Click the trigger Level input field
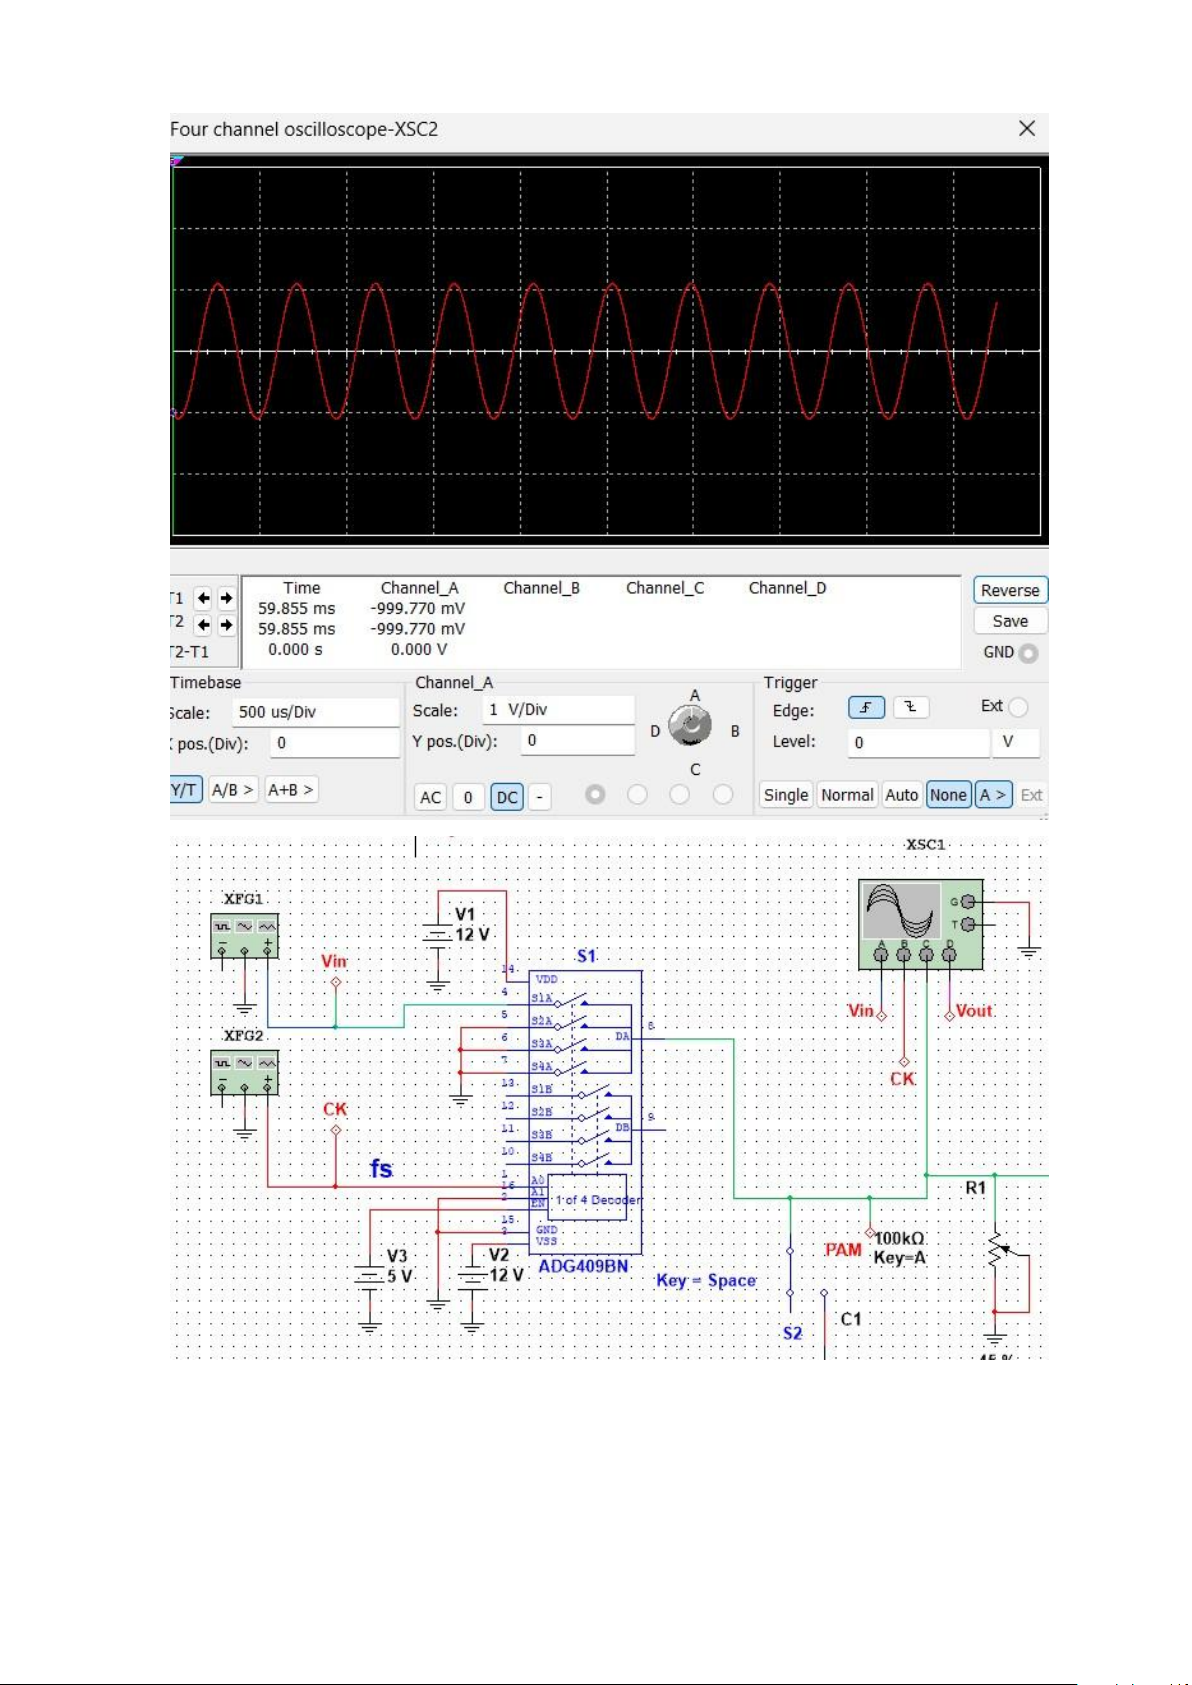 coord(918,742)
